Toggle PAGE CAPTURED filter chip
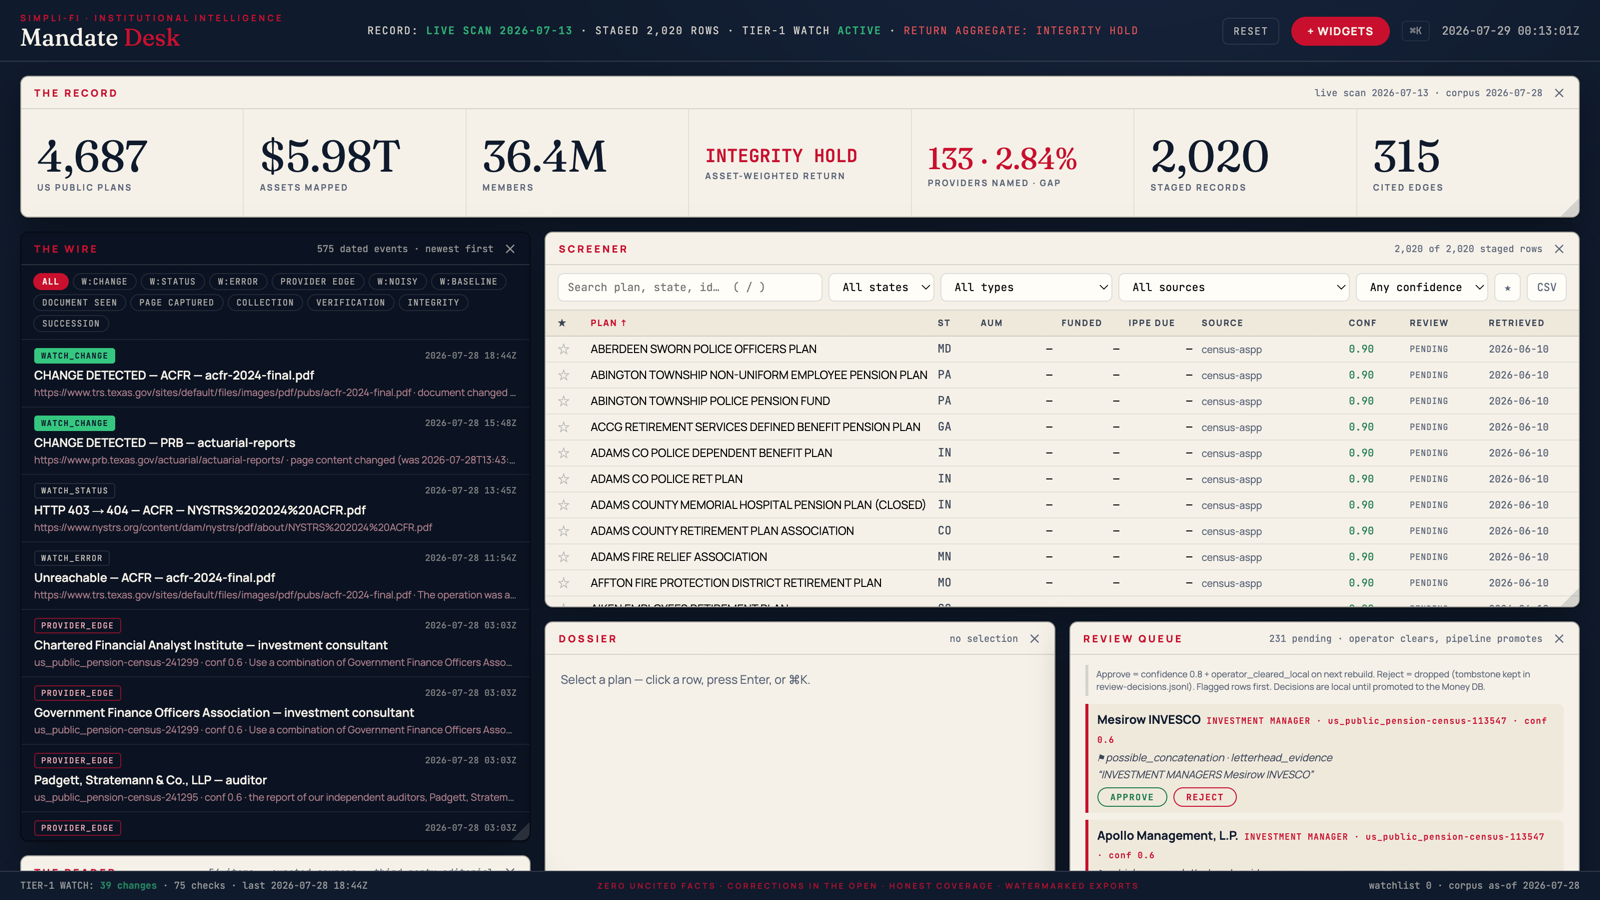Image resolution: width=1600 pixels, height=900 pixels. [x=176, y=303]
